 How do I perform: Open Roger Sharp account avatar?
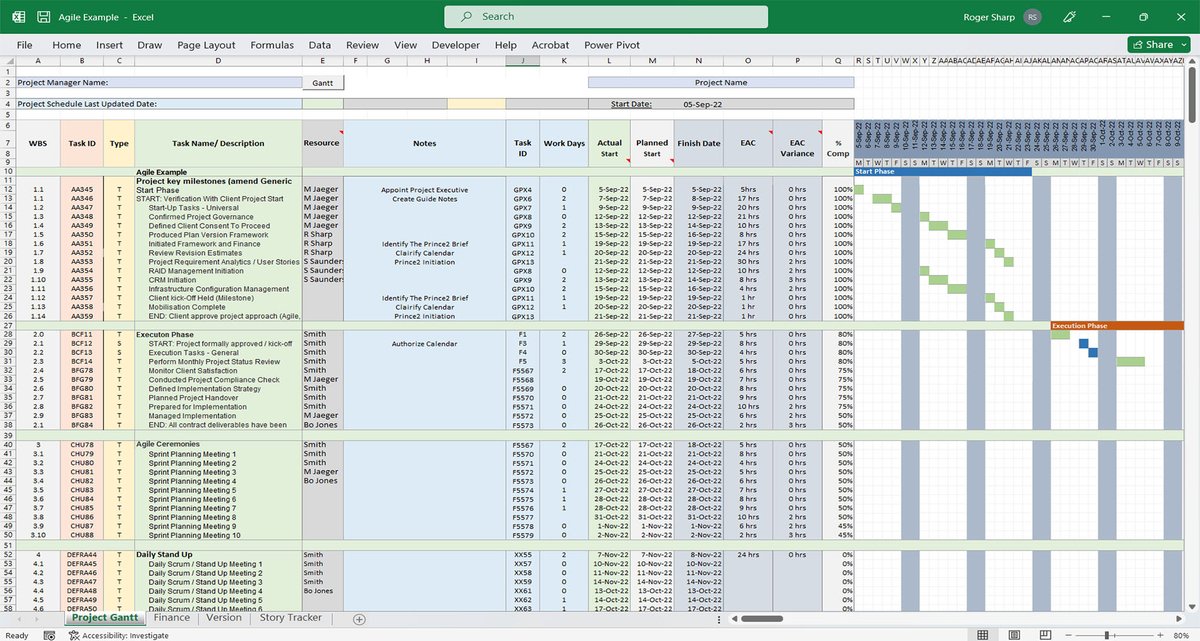(1033, 17)
